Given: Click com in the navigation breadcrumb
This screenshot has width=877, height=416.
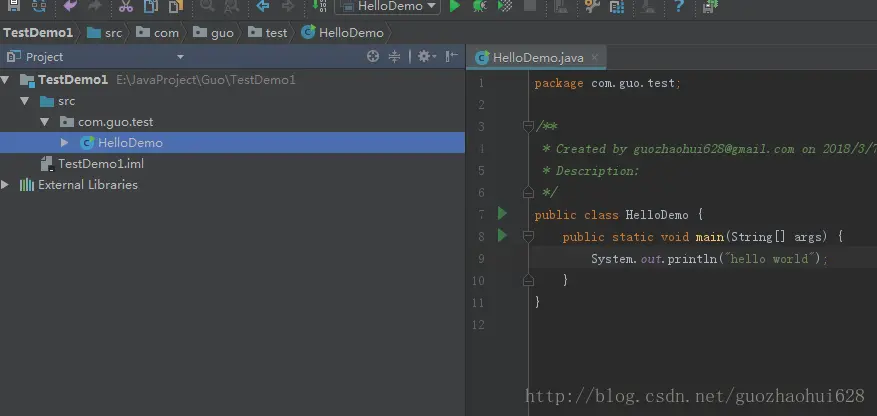Looking at the screenshot, I should point(158,33).
